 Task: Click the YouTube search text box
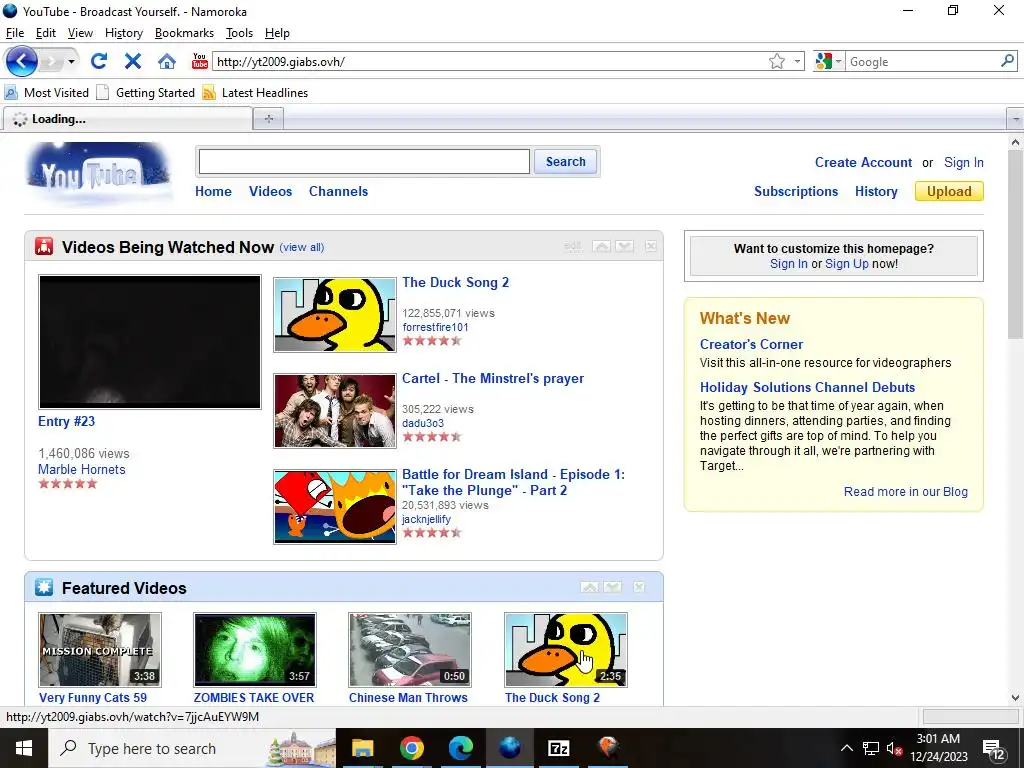364,161
